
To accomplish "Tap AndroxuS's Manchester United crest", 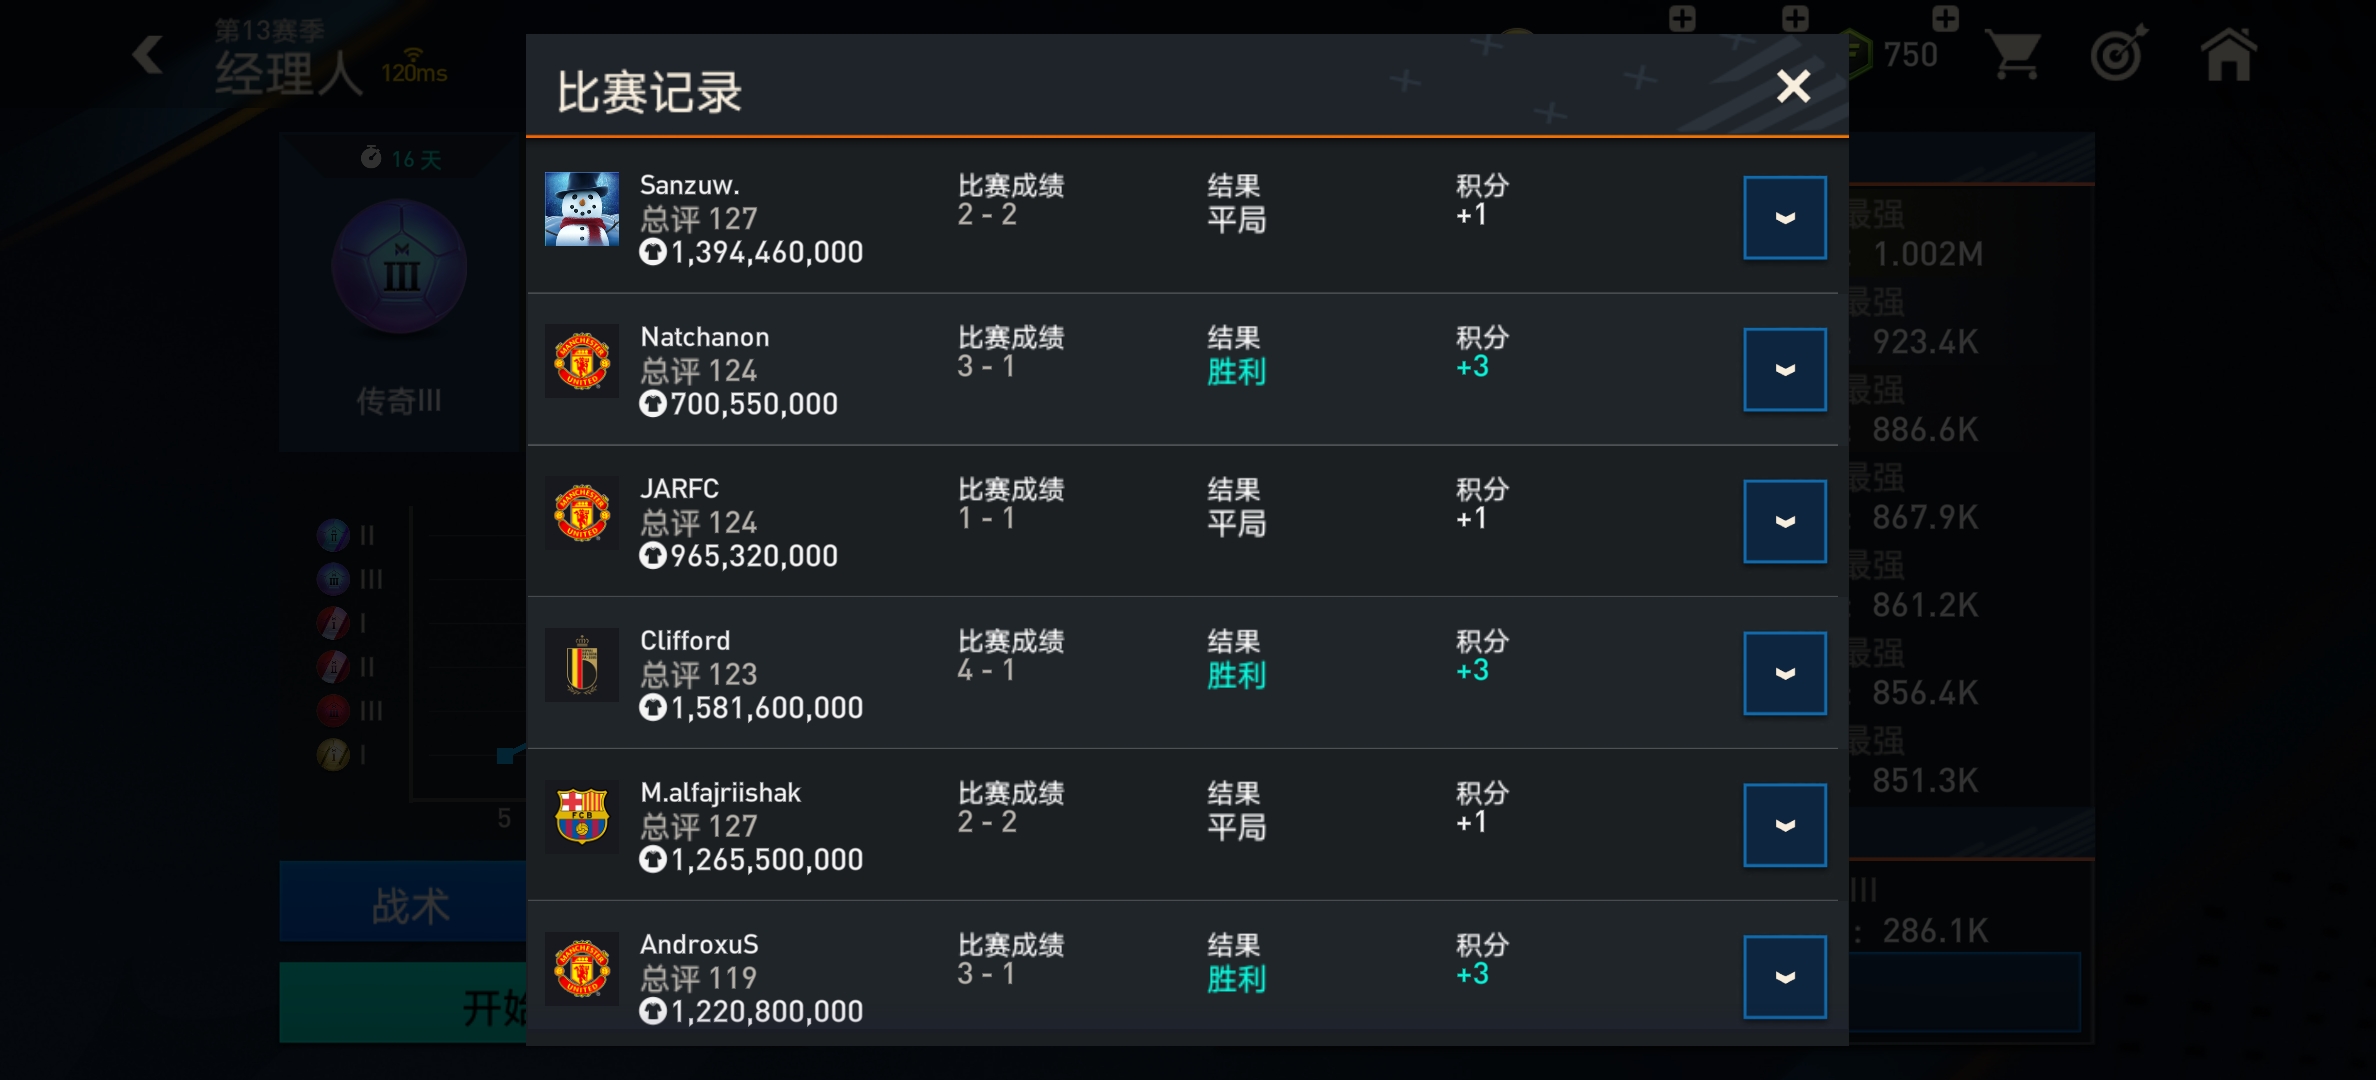I will [x=581, y=969].
